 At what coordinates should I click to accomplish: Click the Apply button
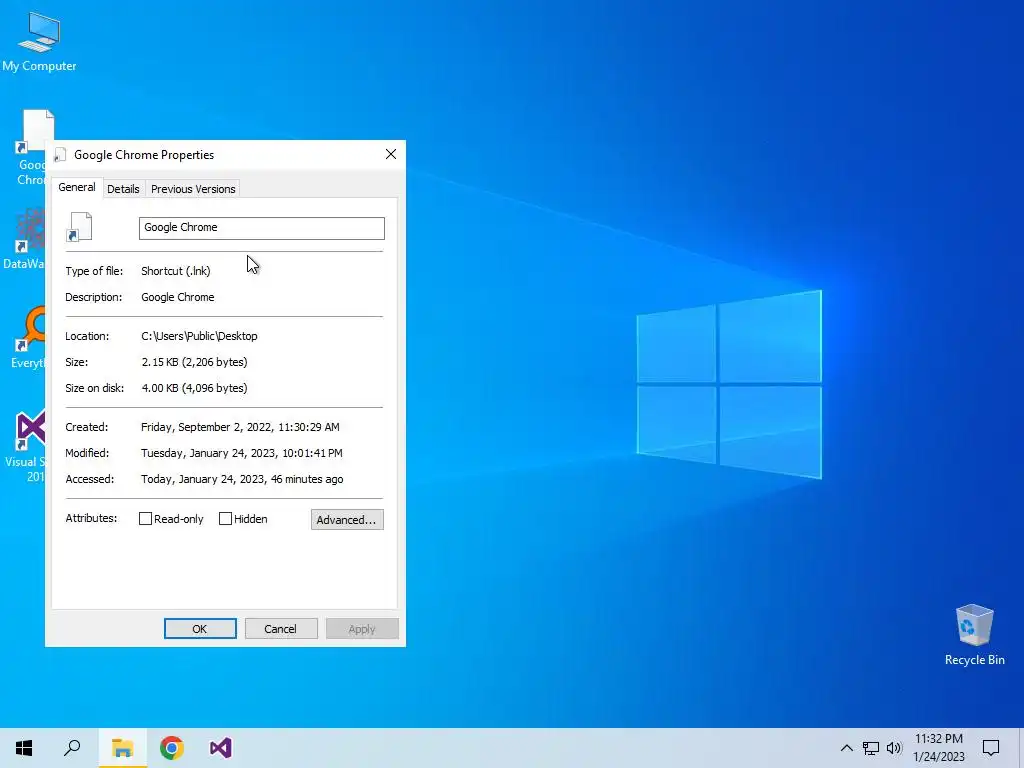362,629
